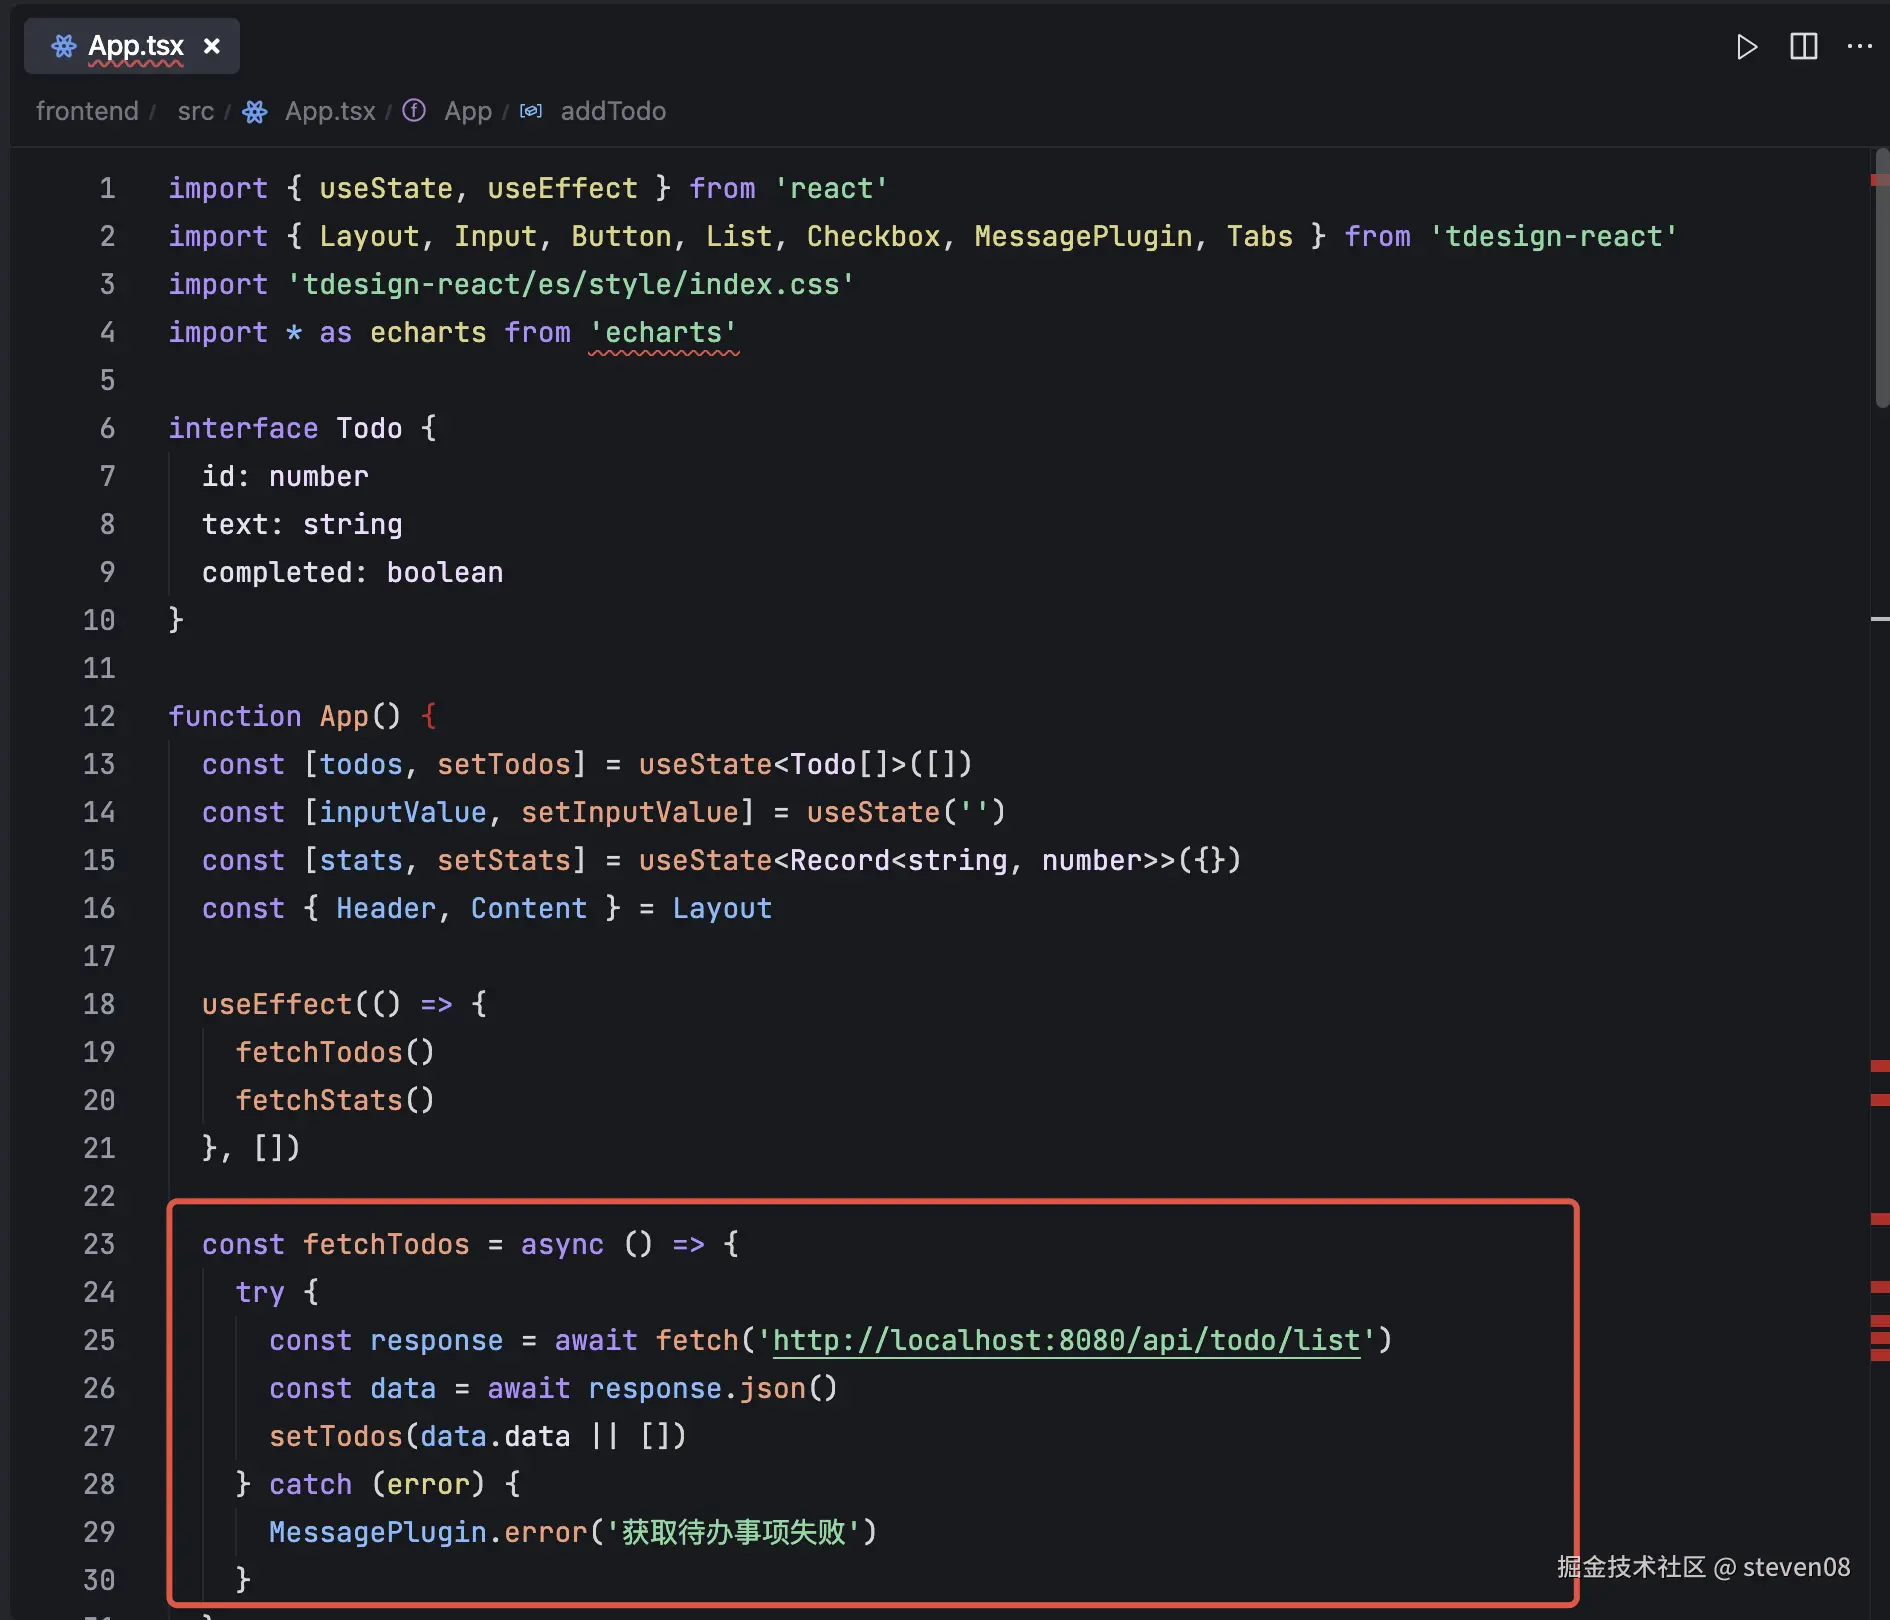Screen dimensions: 1890x1620
Task: Click the React icon in breadcrumb
Action: pyautogui.click(x=255, y=111)
